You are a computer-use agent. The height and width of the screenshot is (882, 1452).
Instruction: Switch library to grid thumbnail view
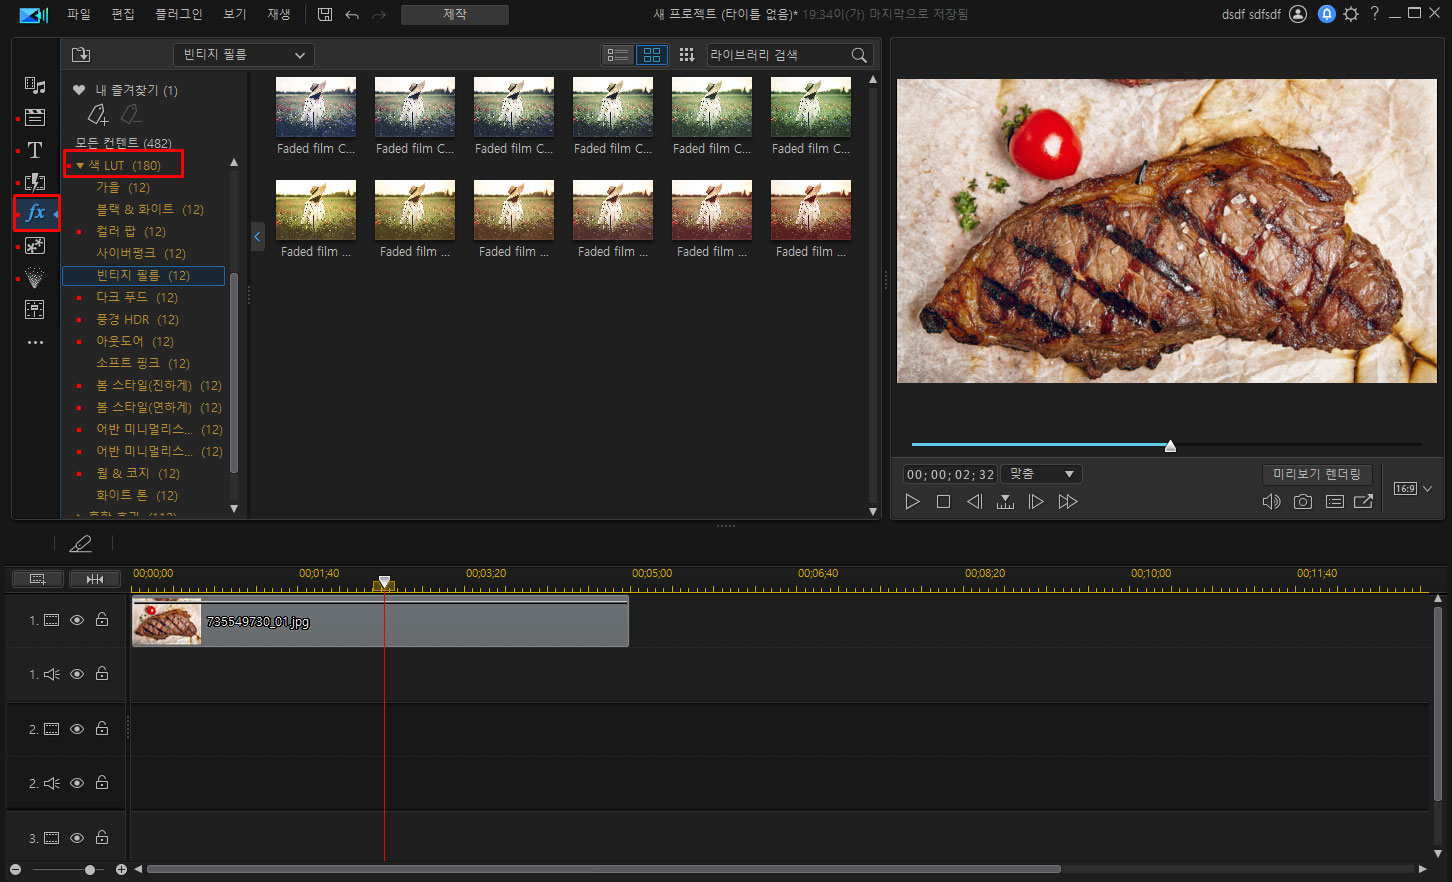[652, 55]
